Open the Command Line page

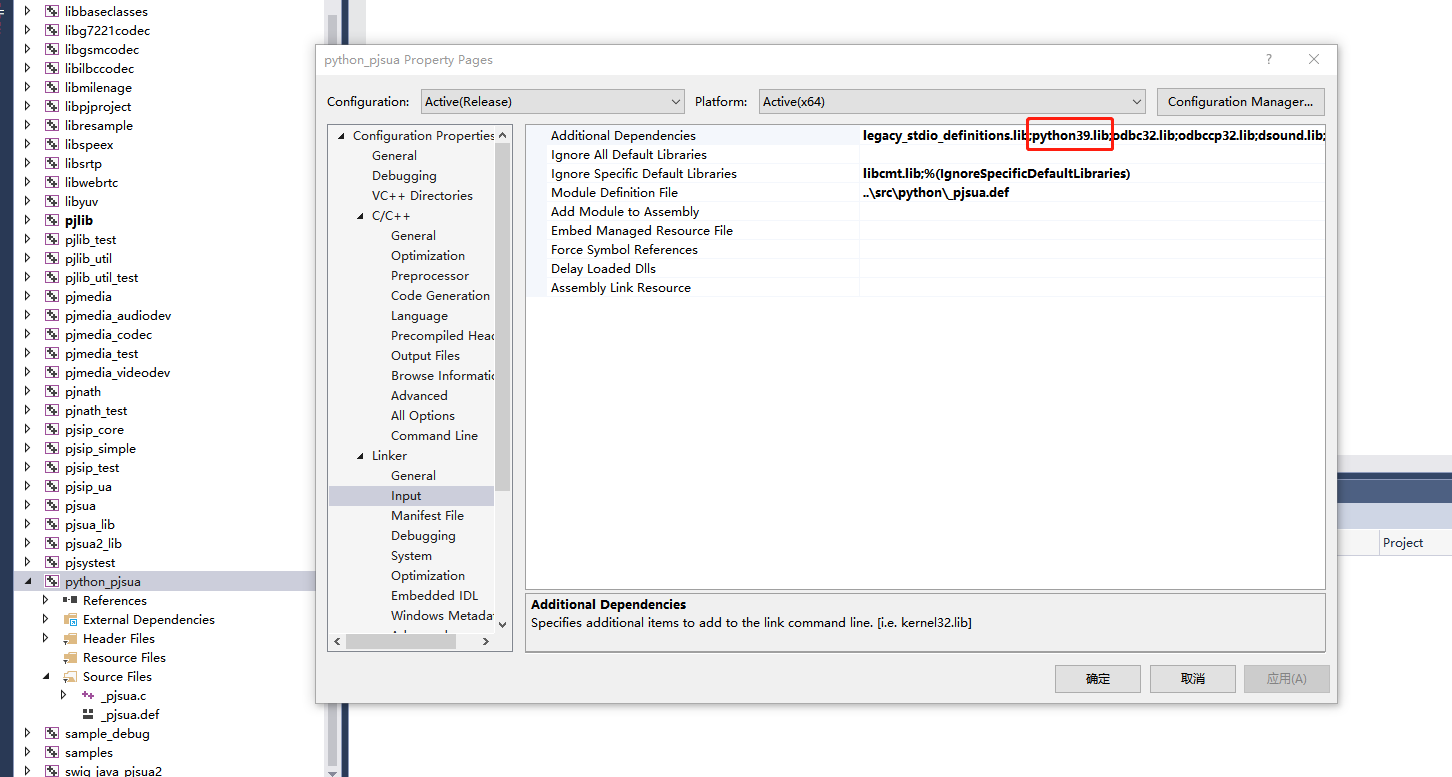[x=434, y=436]
